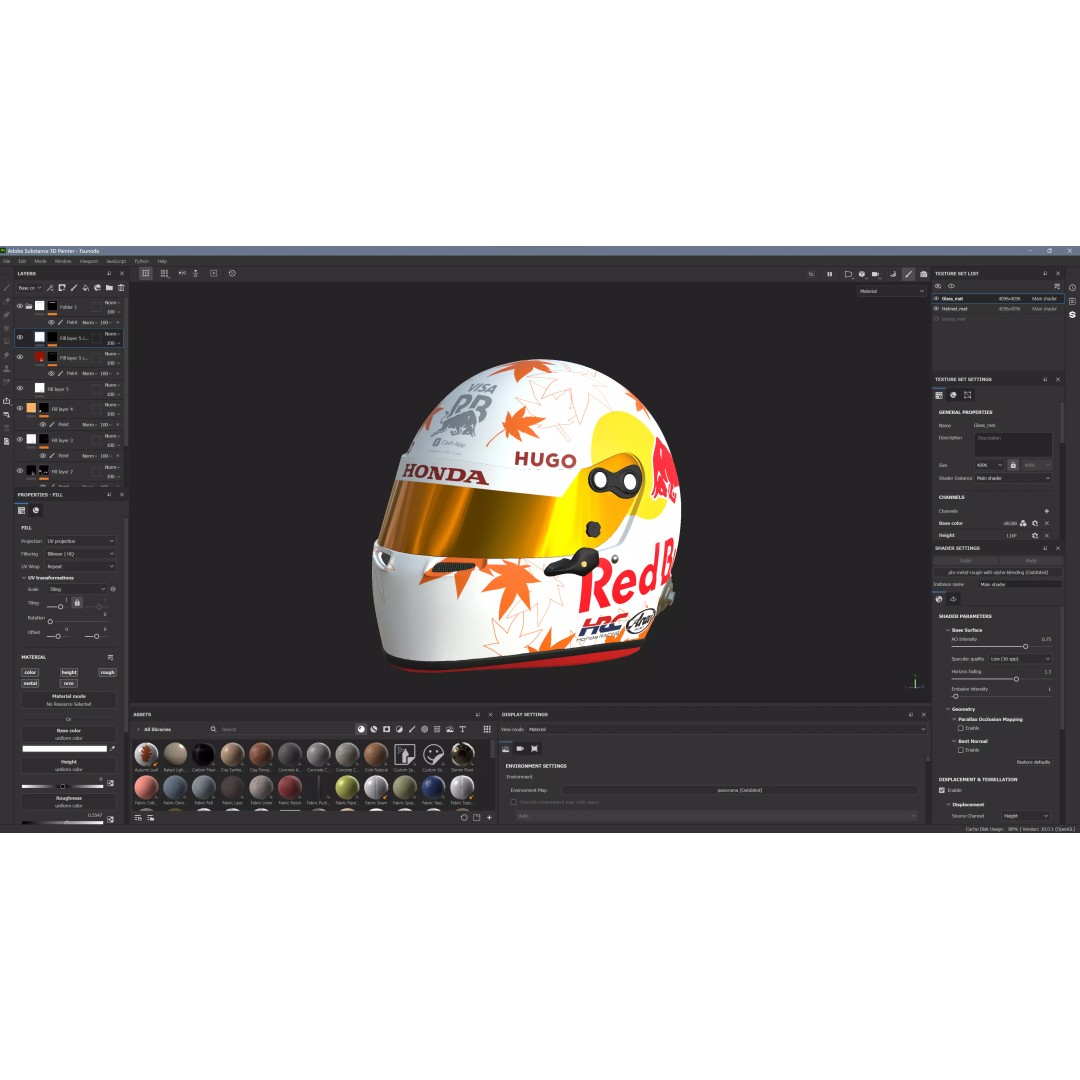1080x1080 pixels.
Task: Click the add folder icon in Layers panel
Action: tap(109, 288)
